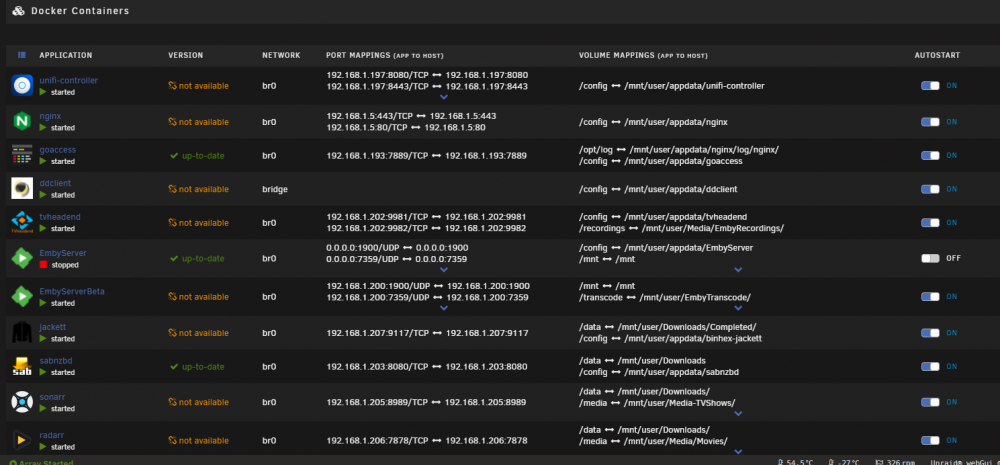The image size is (1000, 465).
Task: Click the ddclient container icon
Action: [22, 189]
